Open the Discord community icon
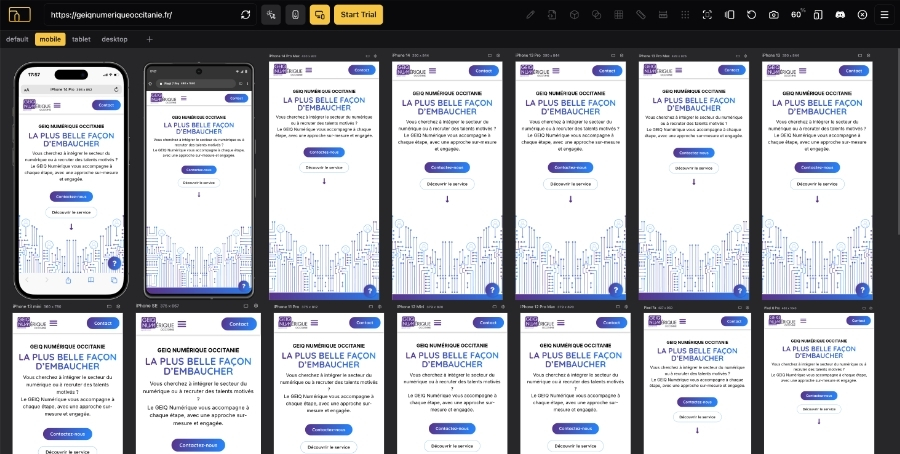900x454 pixels. pyautogui.click(x=840, y=15)
